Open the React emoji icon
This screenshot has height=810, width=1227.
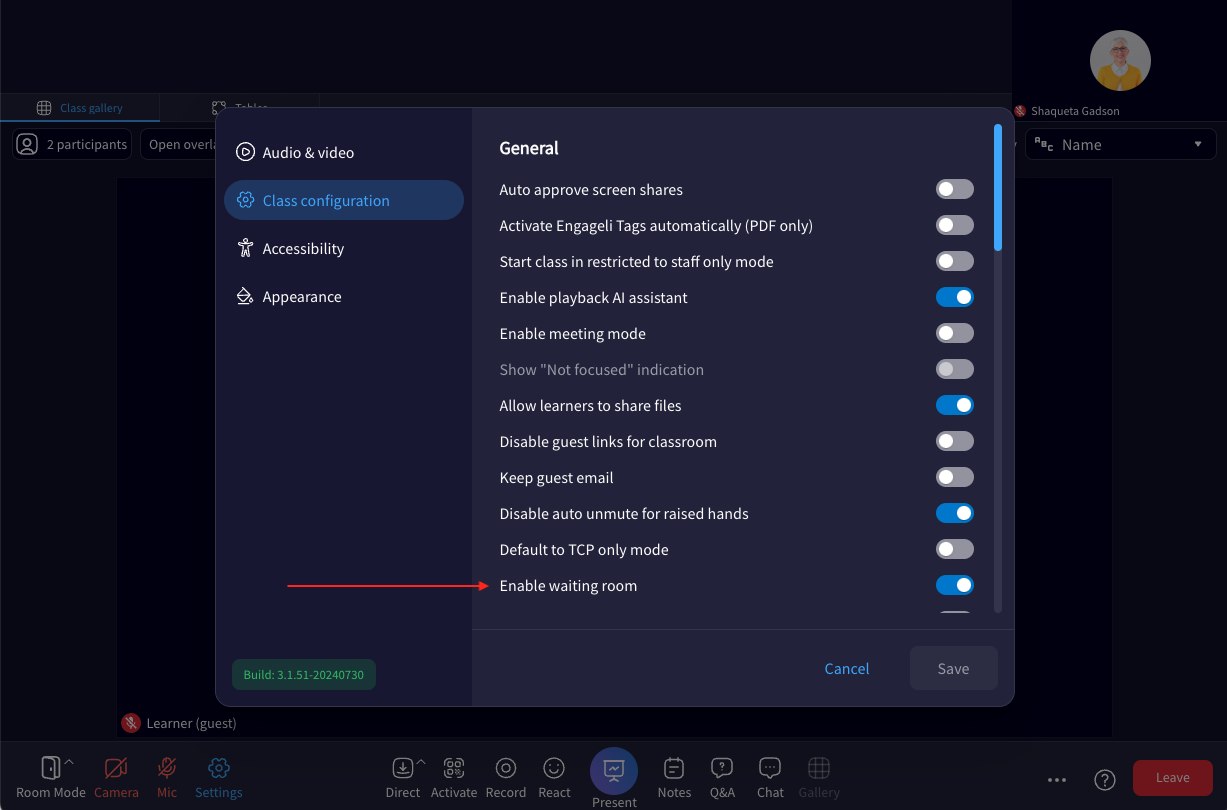point(554,768)
